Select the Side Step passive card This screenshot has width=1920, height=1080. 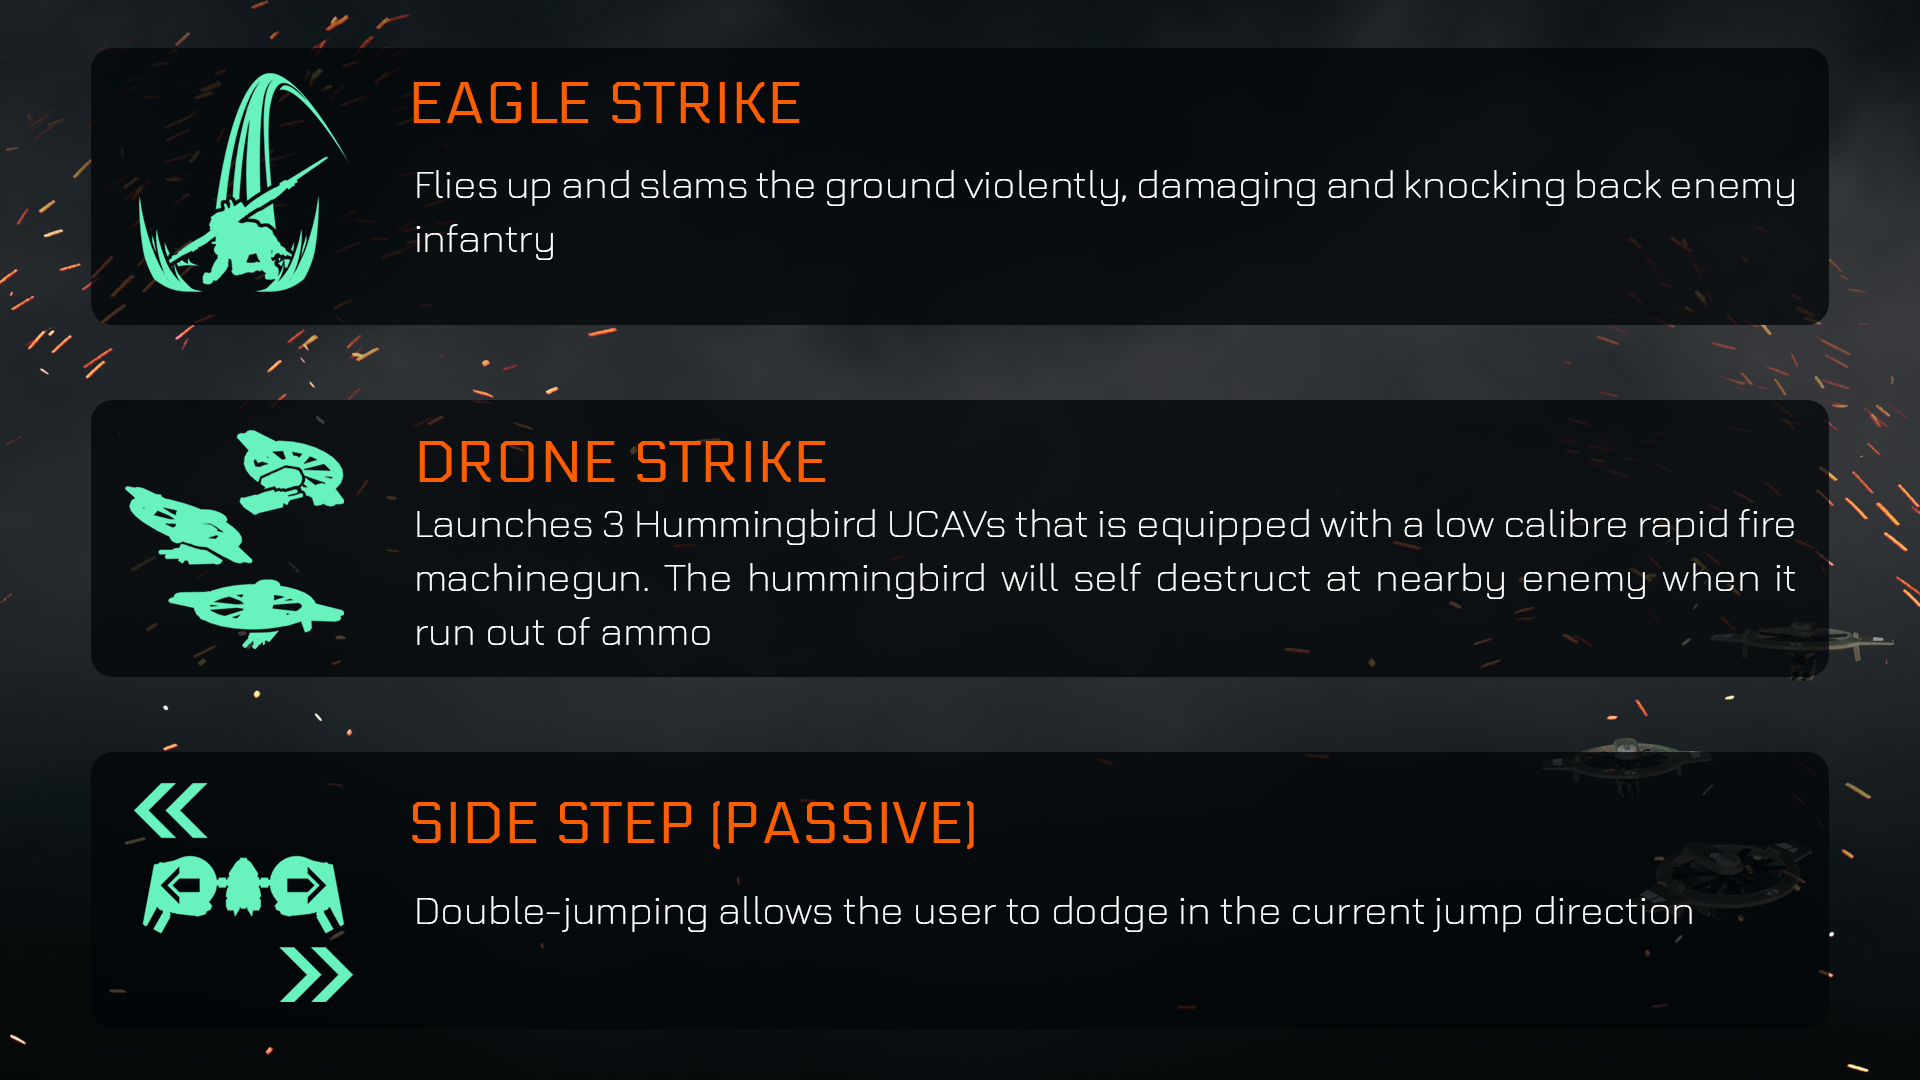pyautogui.click(x=960, y=890)
